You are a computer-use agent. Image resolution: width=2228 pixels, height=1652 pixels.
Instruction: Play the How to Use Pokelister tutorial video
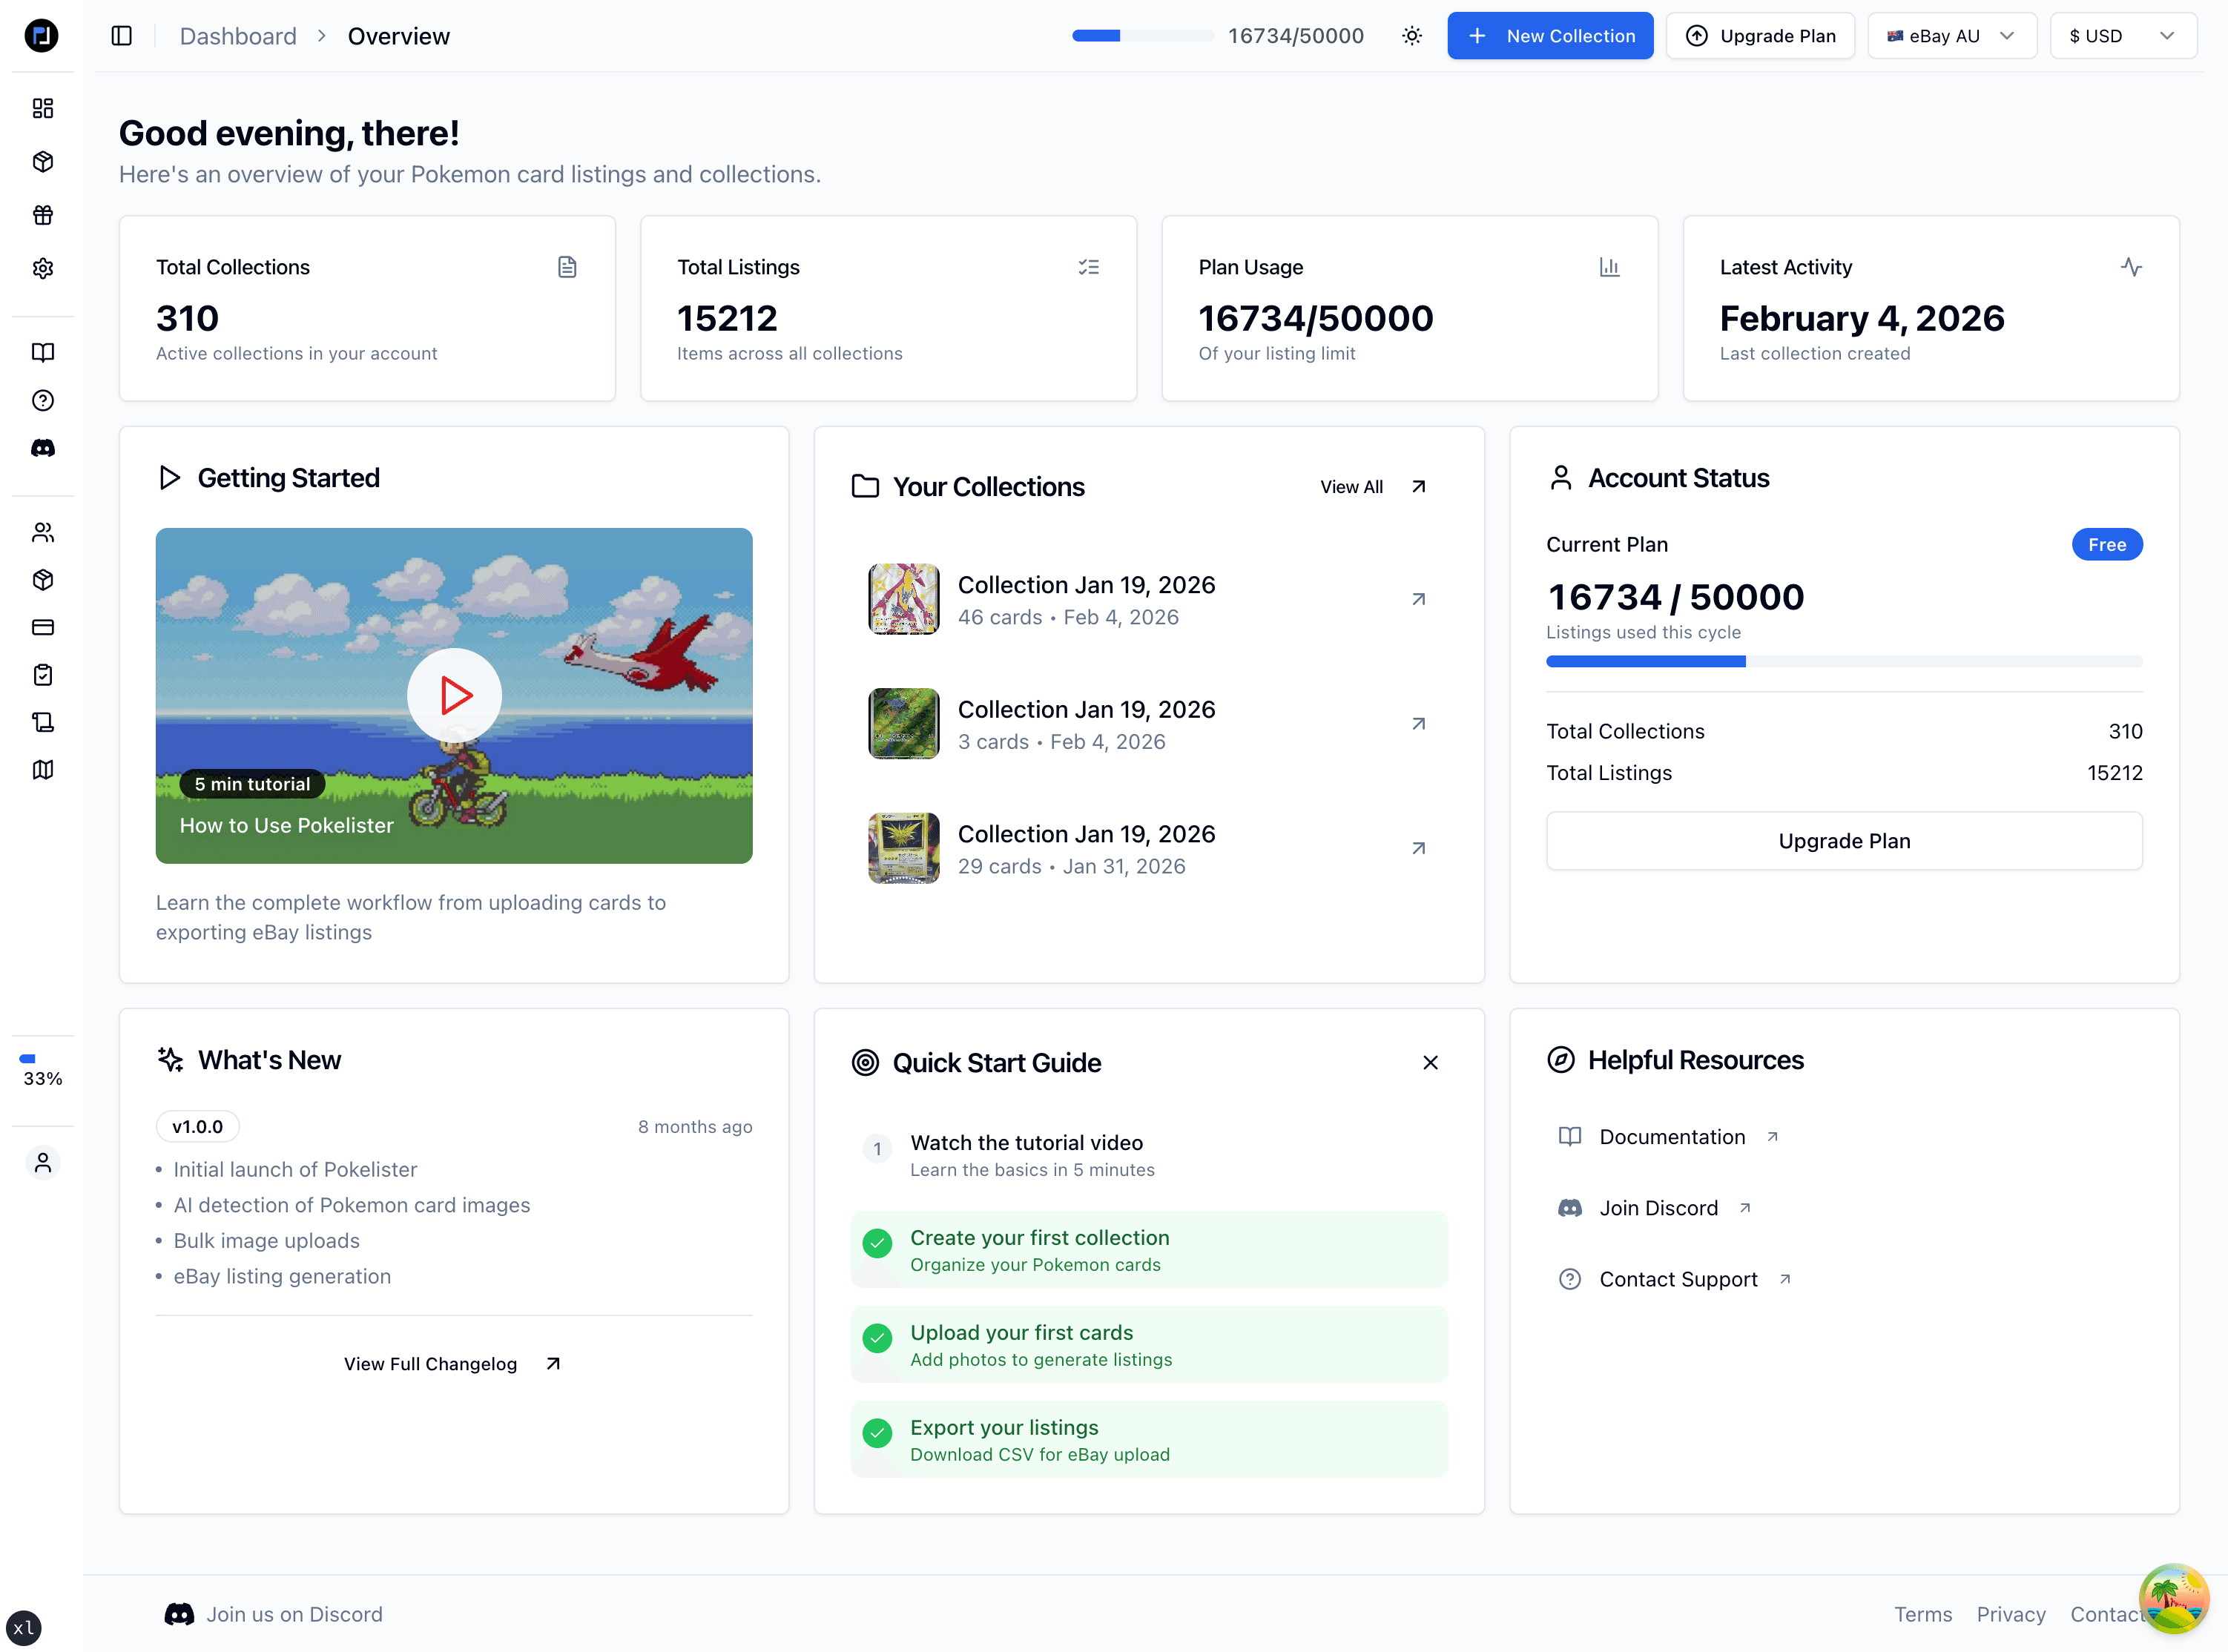[x=454, y=695]
